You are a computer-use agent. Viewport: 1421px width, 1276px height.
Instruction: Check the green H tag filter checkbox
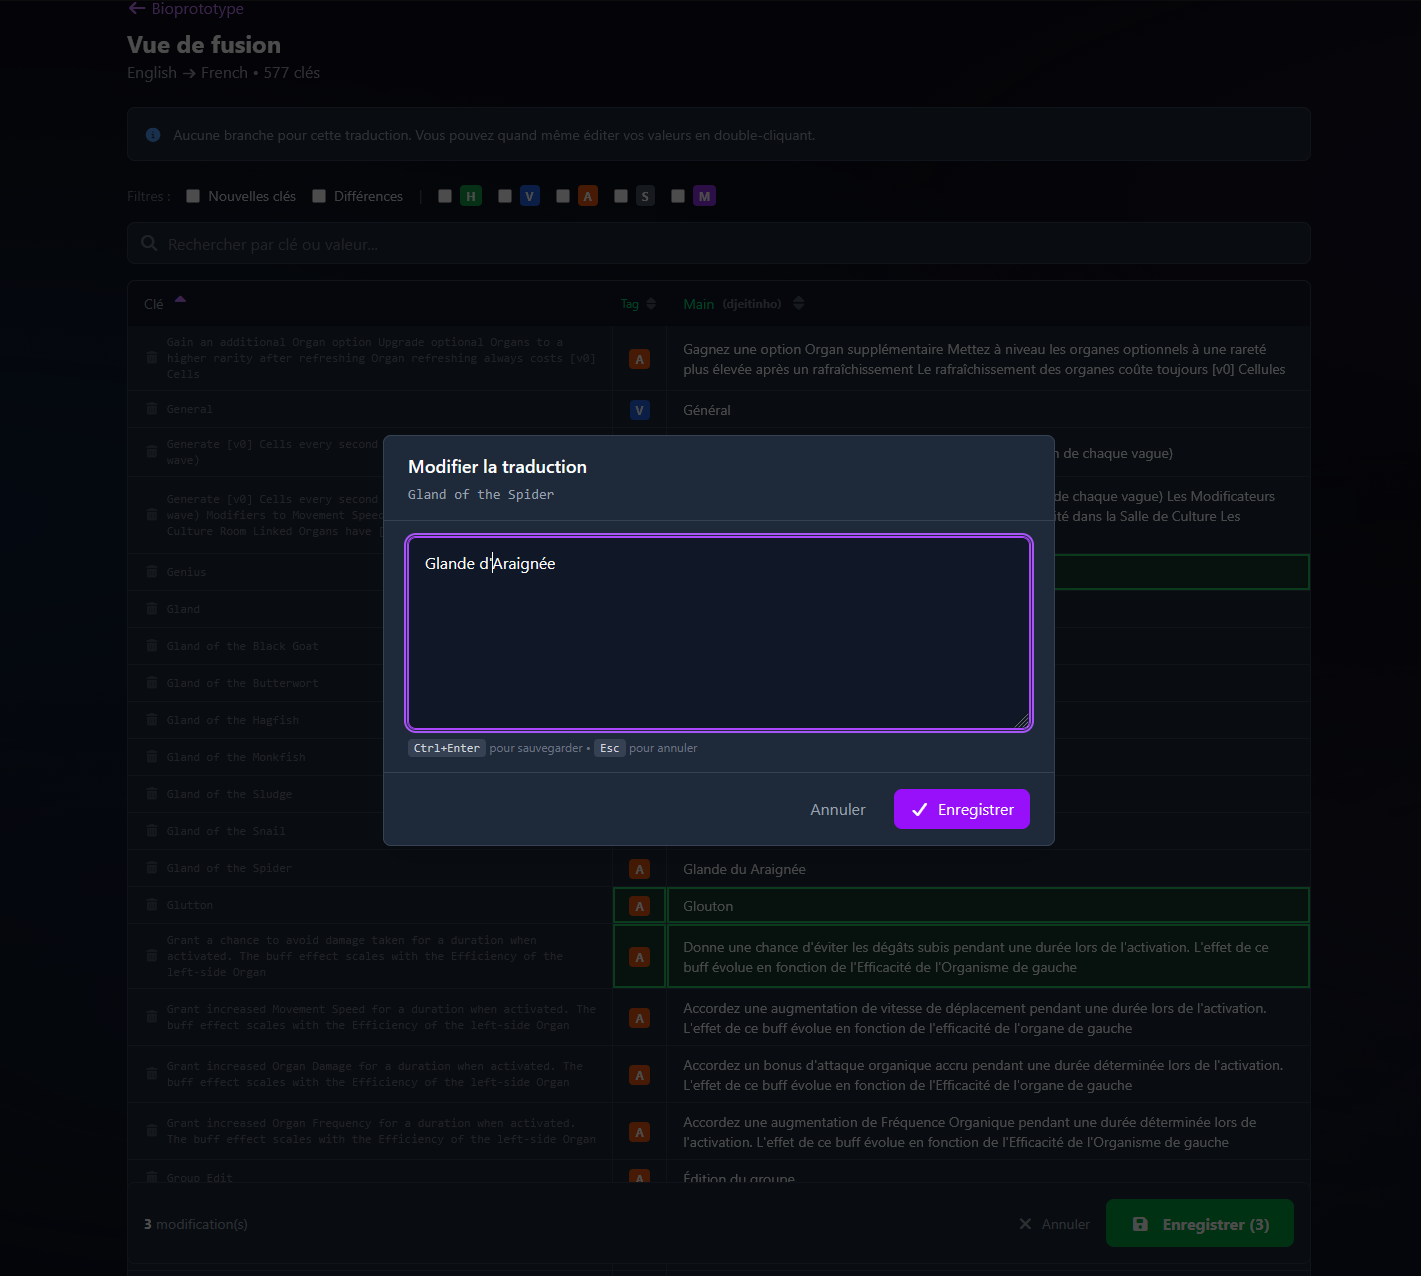coord(444,196)
